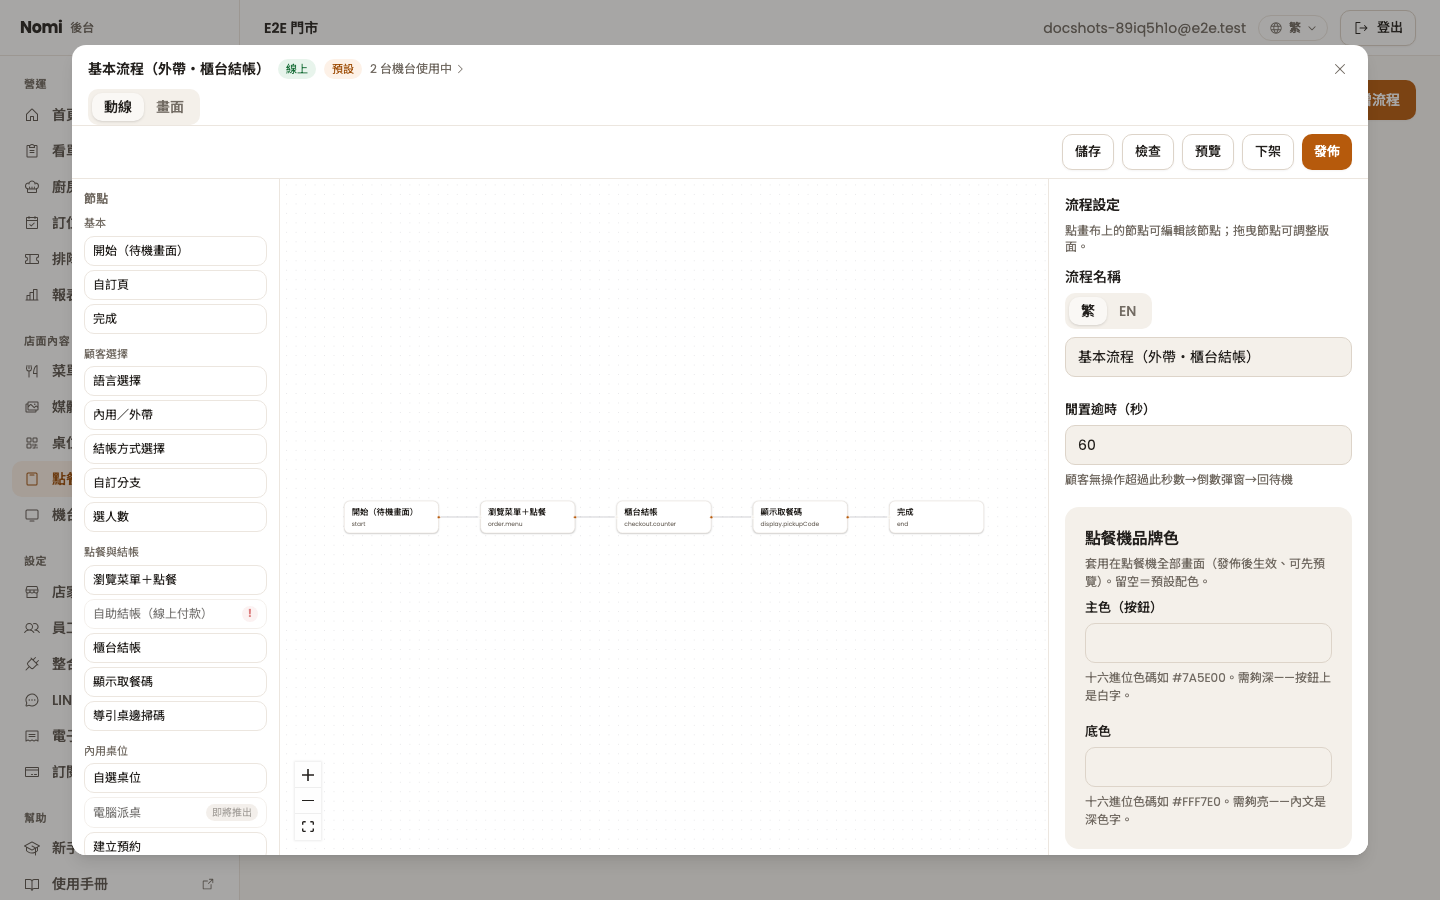1440x900 pixels.
Task: Click the 預設 badge
Action: [x=343, y=69]
